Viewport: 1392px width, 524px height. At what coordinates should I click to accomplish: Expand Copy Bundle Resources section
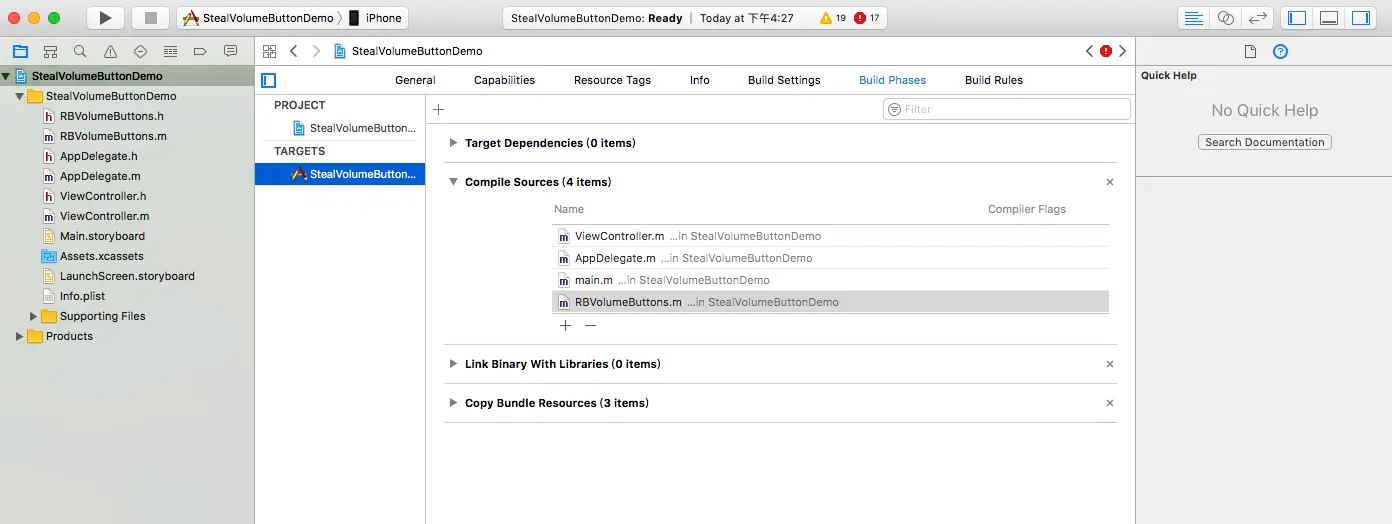(454, 403)
